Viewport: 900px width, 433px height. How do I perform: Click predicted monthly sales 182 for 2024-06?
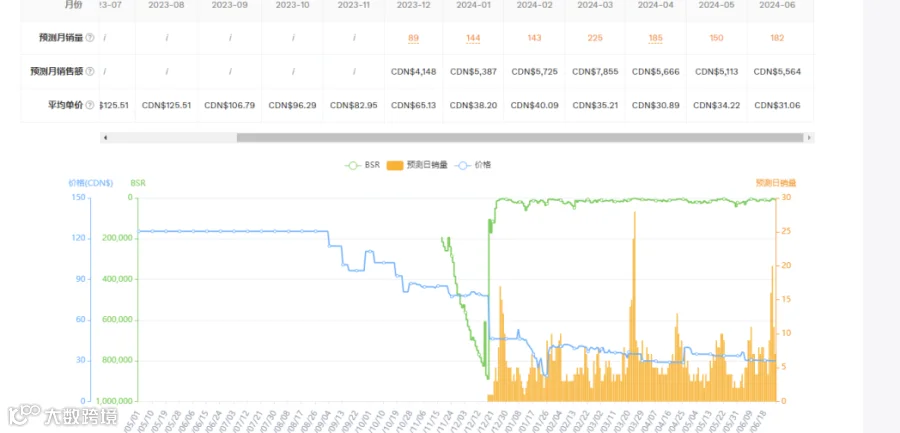coord(777,38)
